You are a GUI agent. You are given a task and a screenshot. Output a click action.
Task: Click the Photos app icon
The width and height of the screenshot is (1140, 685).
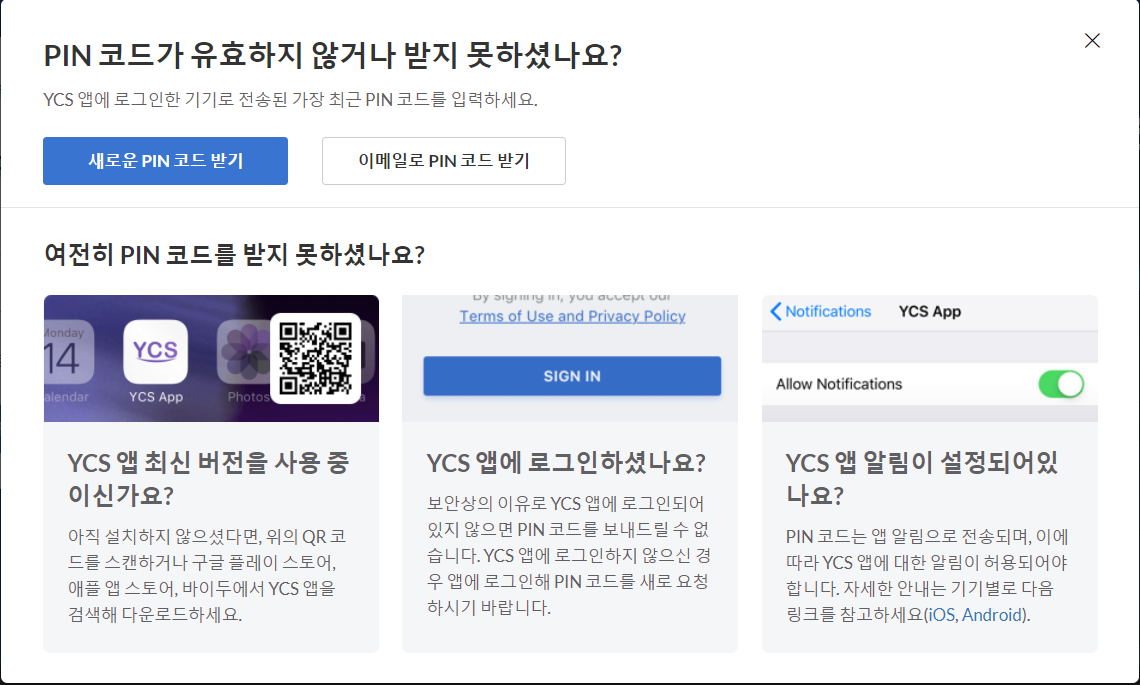point(244,353)
